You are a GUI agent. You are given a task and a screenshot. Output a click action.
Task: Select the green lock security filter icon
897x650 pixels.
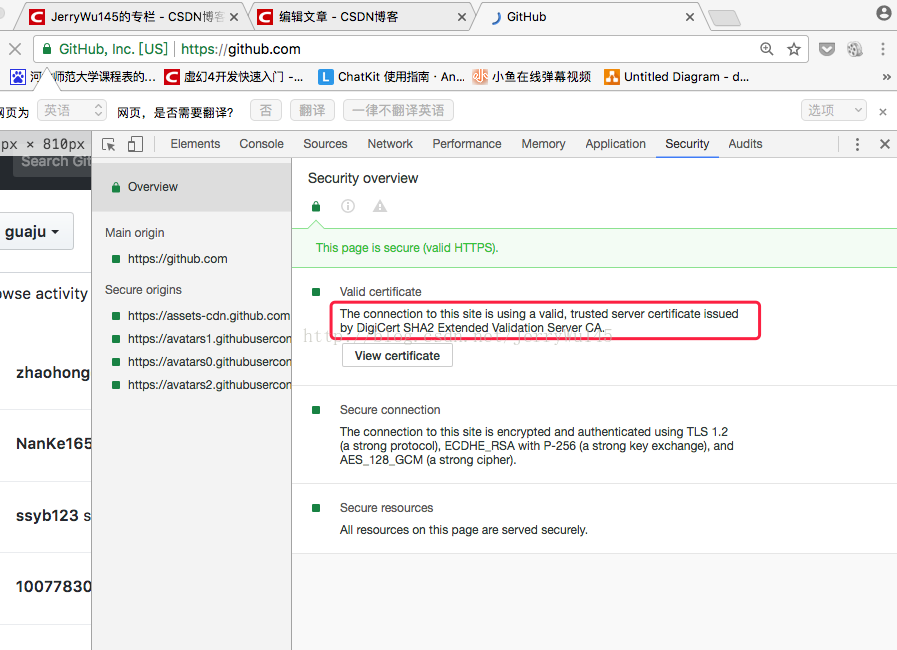click(316, 206)
